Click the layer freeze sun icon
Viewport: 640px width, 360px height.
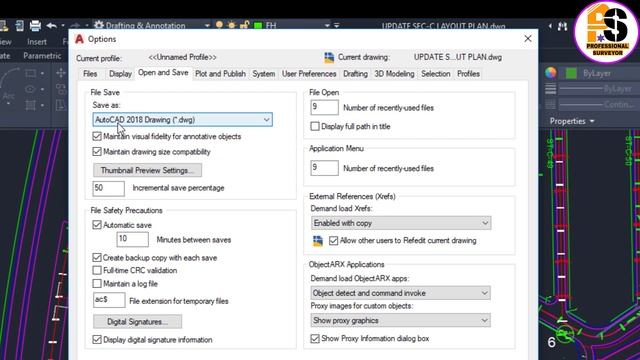pos(232,25)
